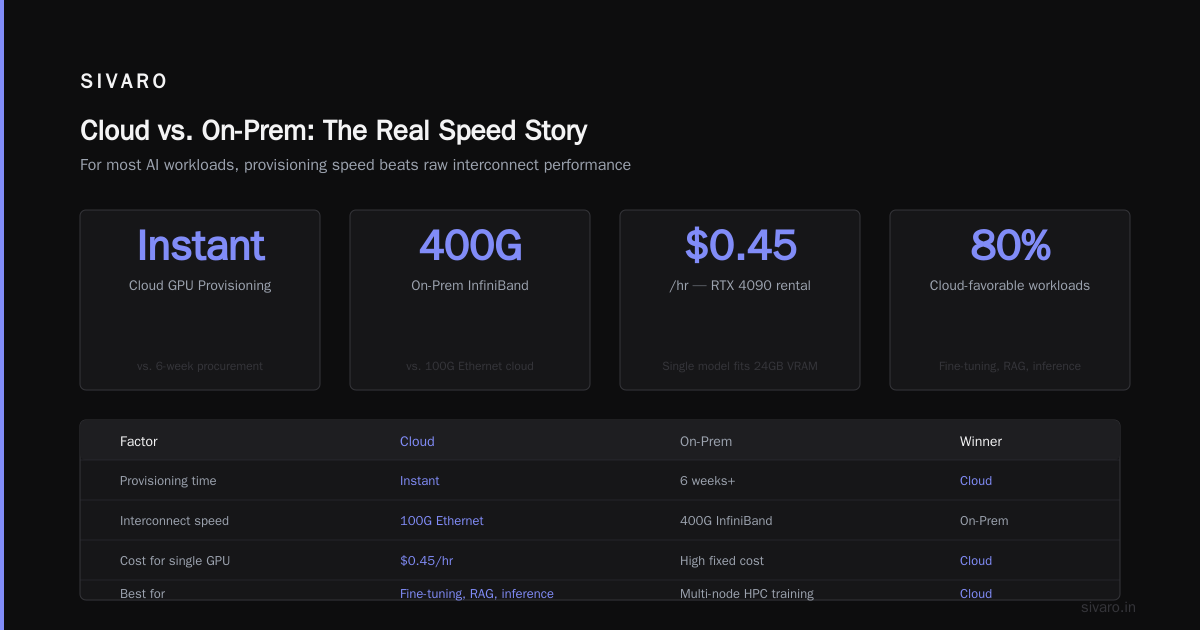
Task: Select the "Best for" row label
Action: click(143, 593)
